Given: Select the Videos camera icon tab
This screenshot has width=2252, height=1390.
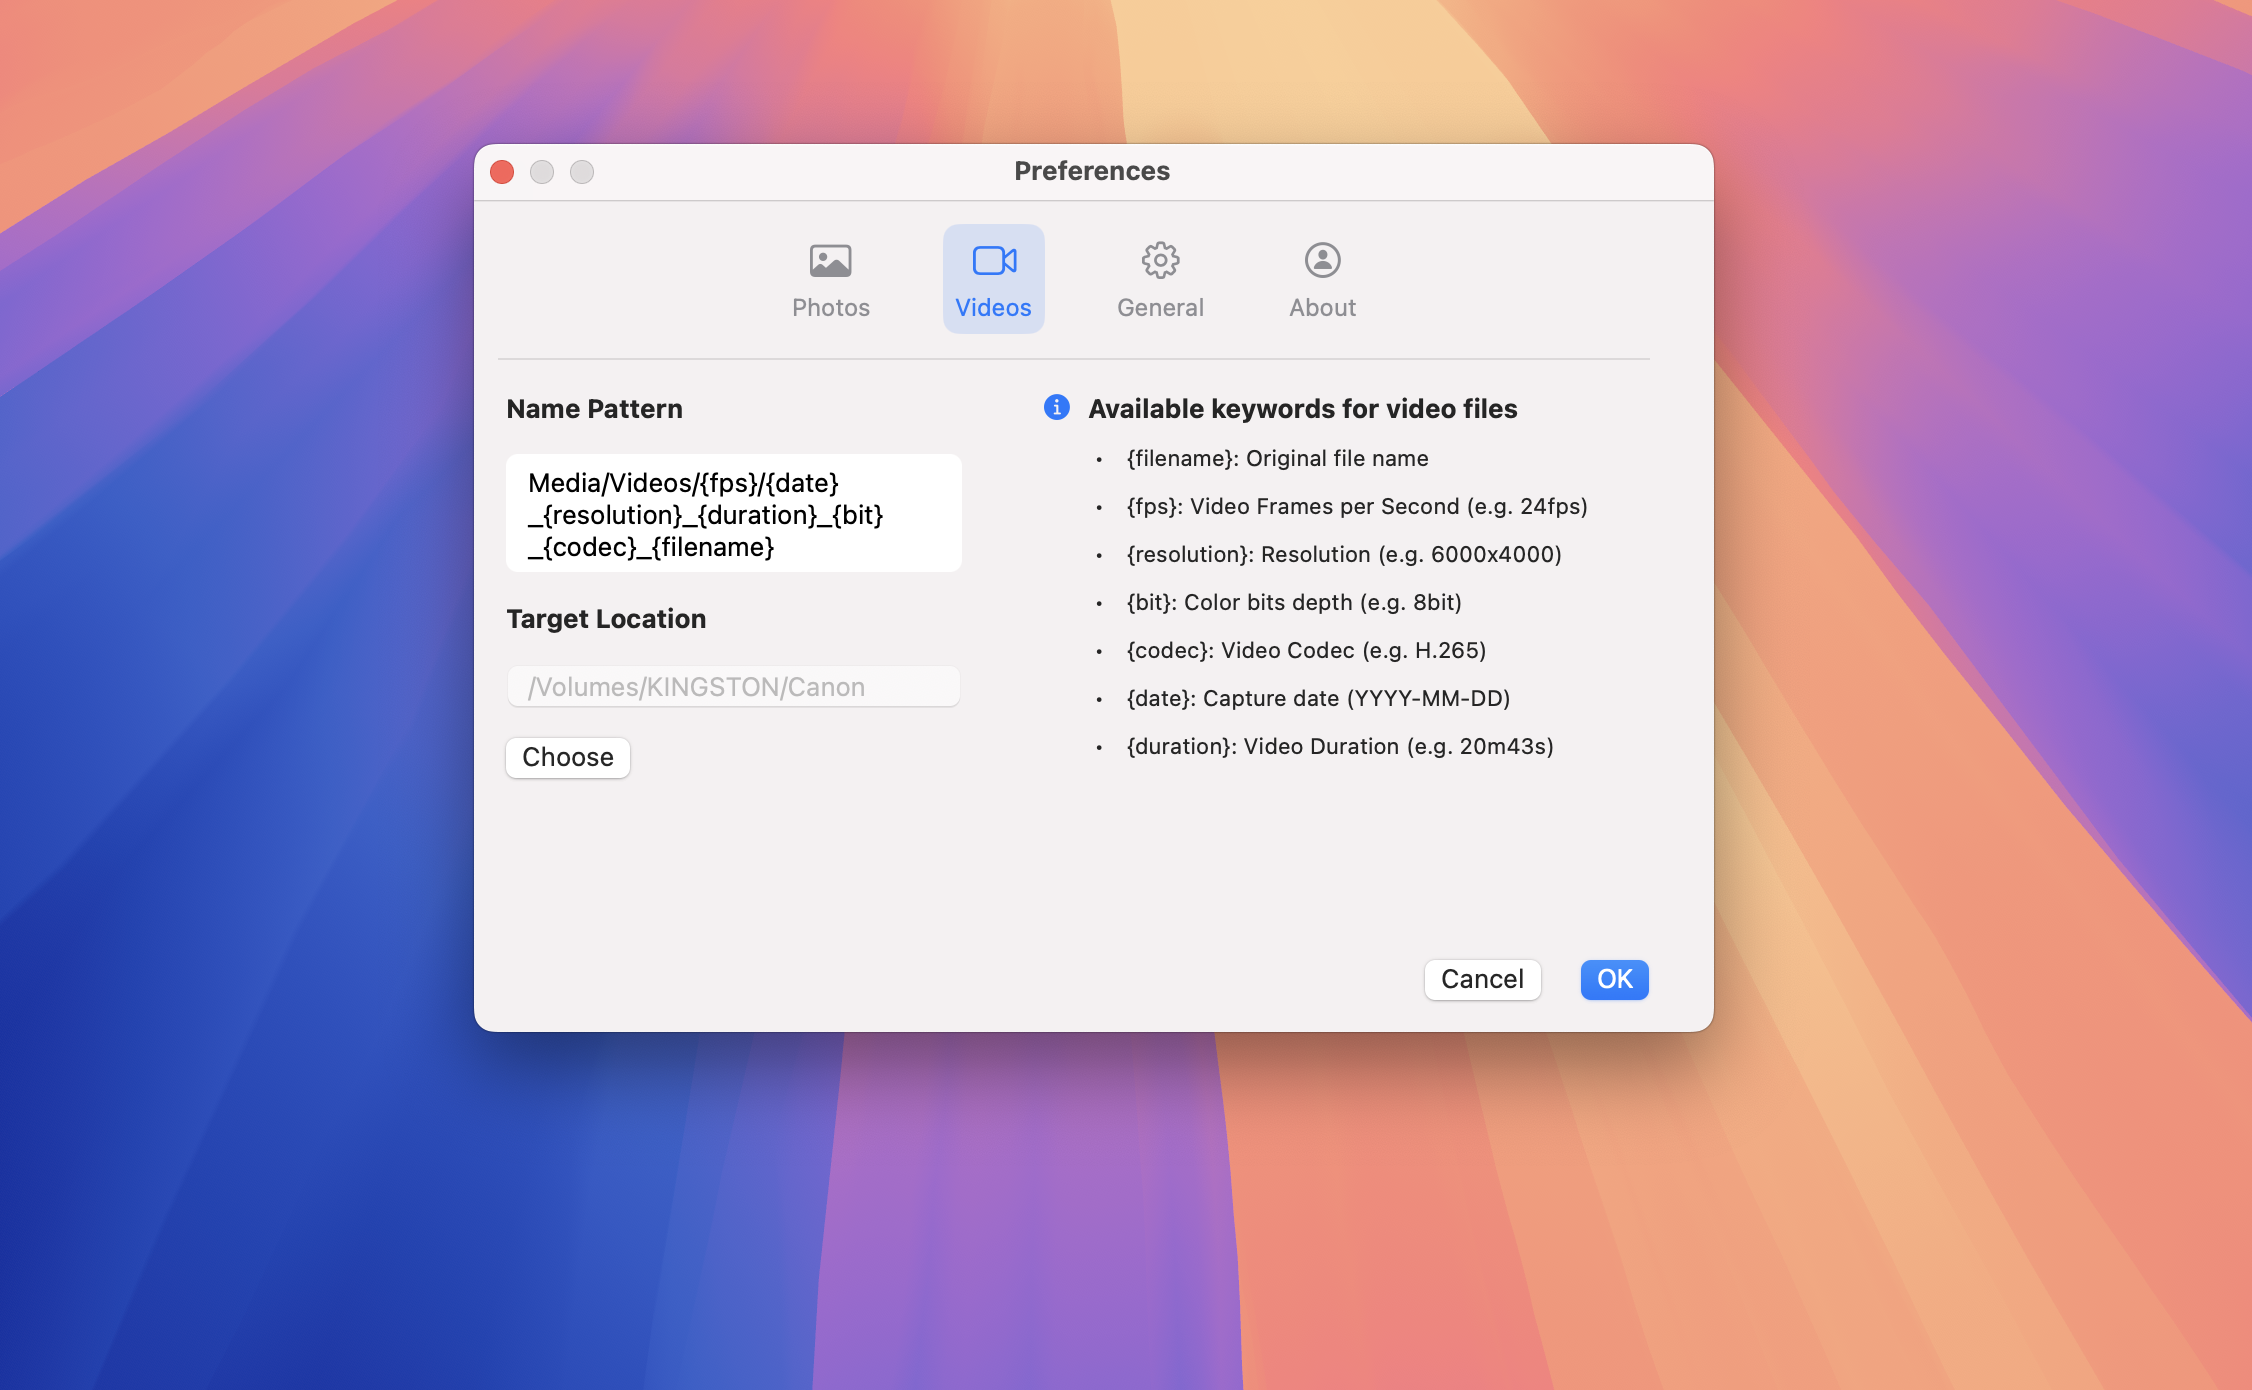Looking at the screenshot, I should pyautogui.click(x=994, y=261).
